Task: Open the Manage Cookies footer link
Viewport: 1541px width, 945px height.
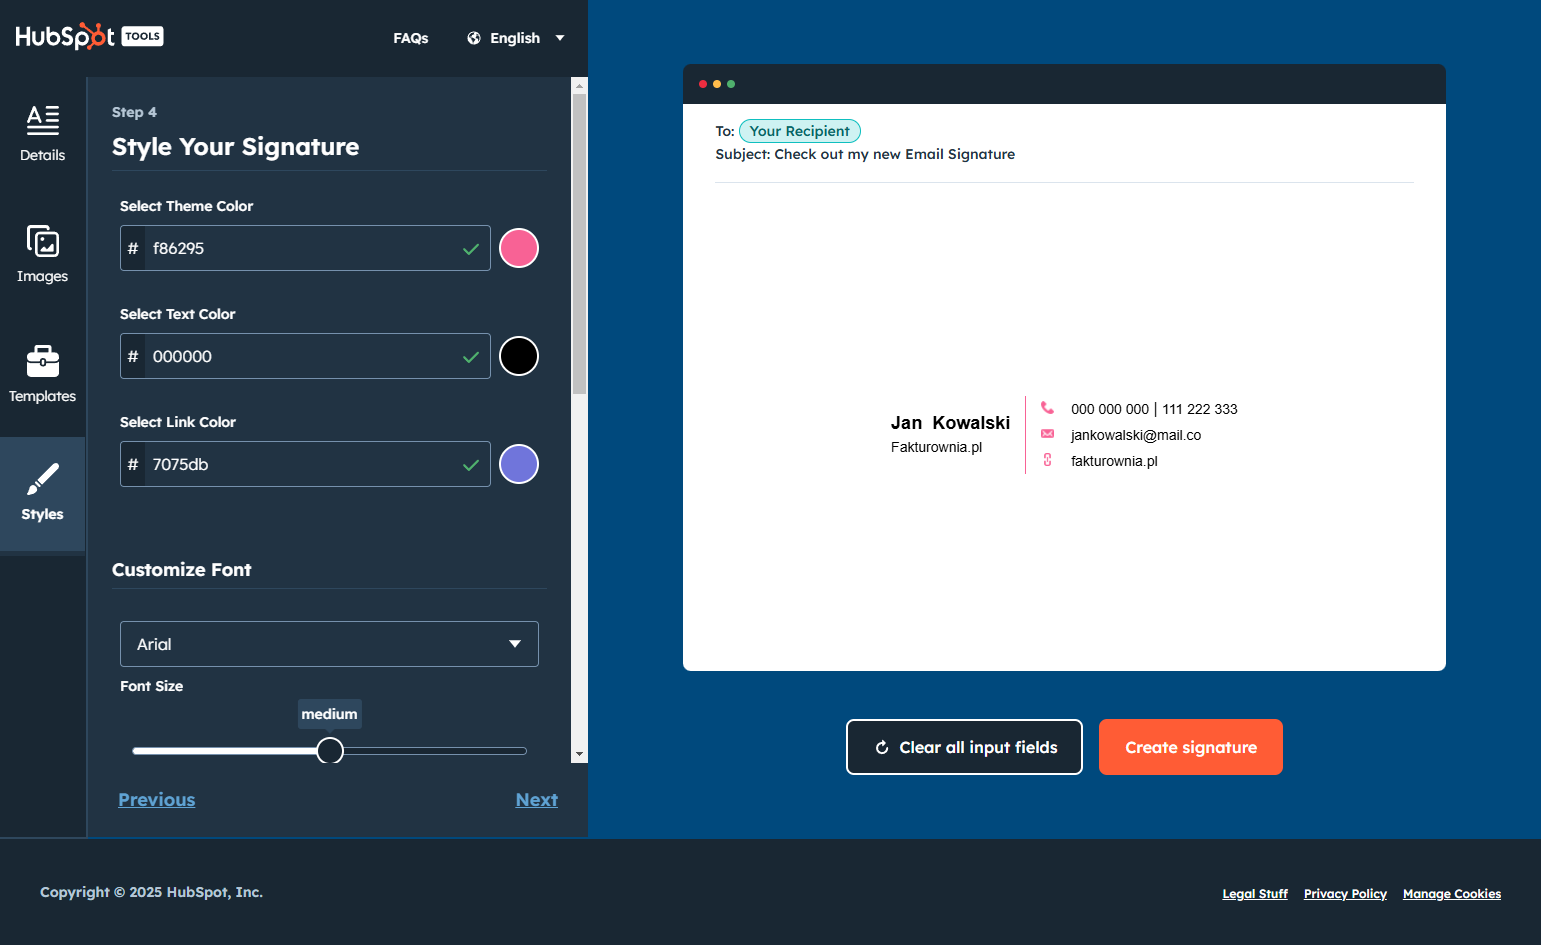Action: 1452,894
